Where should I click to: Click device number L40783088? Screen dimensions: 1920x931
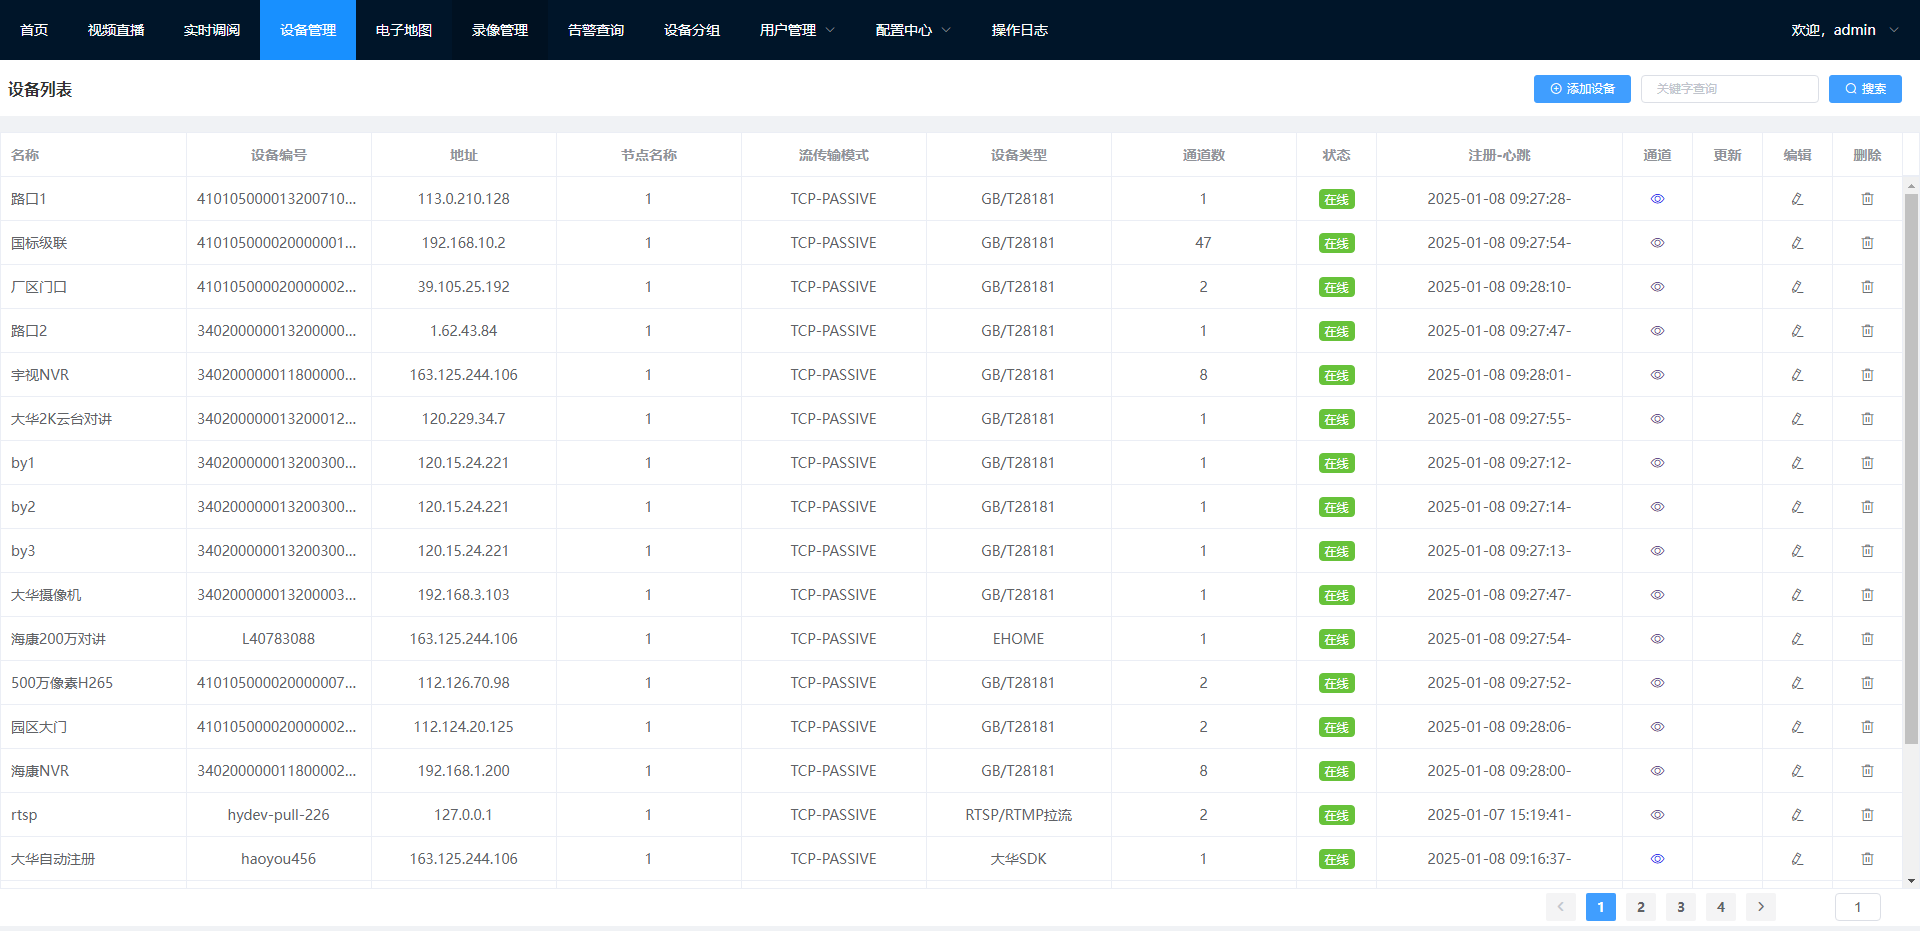(x=279, y=639)
